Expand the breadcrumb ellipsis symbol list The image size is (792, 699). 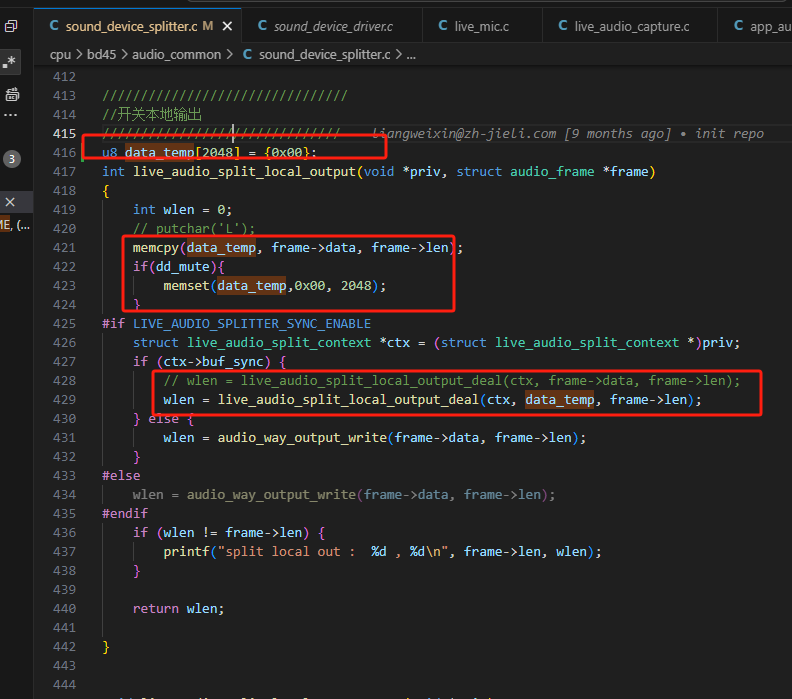pyautogui.click(x=411, y=55)
